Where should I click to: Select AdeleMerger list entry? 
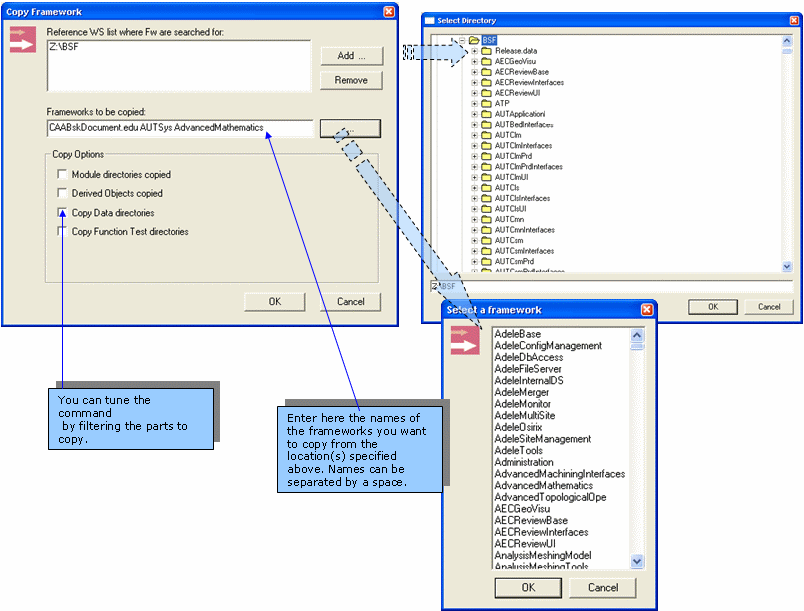(521, 392)
